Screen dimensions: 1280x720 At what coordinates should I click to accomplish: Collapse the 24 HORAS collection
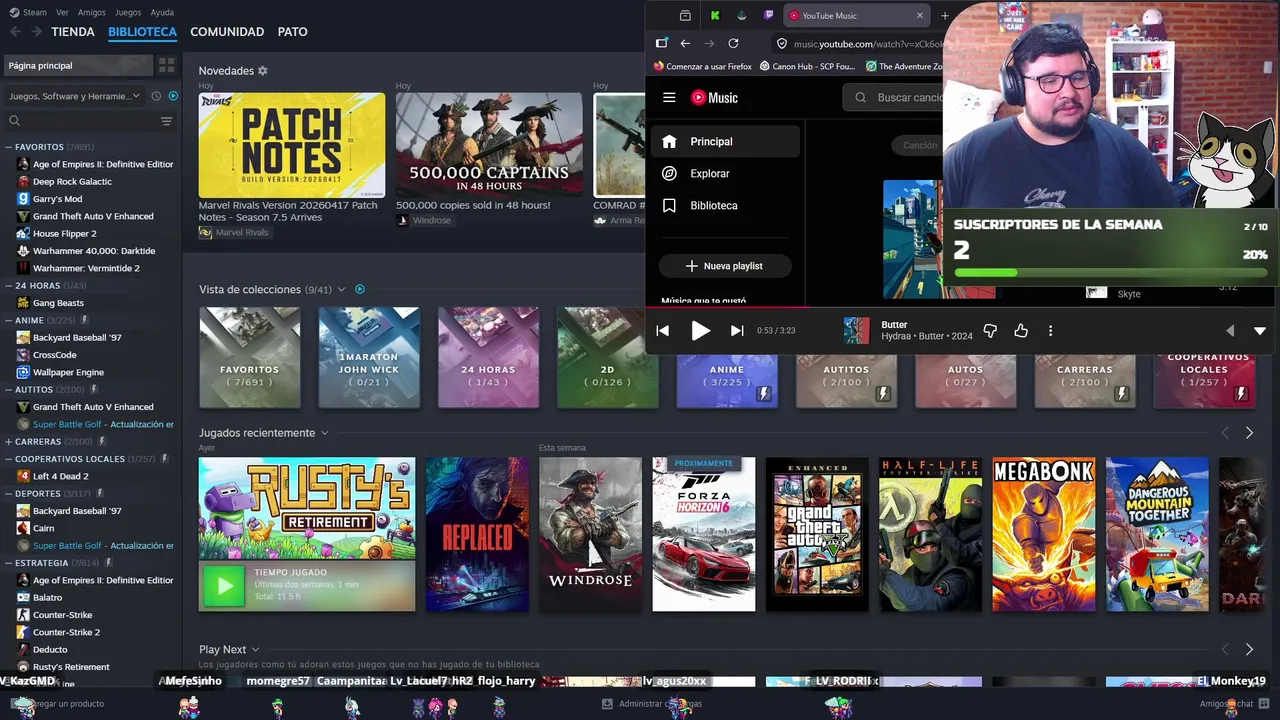click(8, 286)
